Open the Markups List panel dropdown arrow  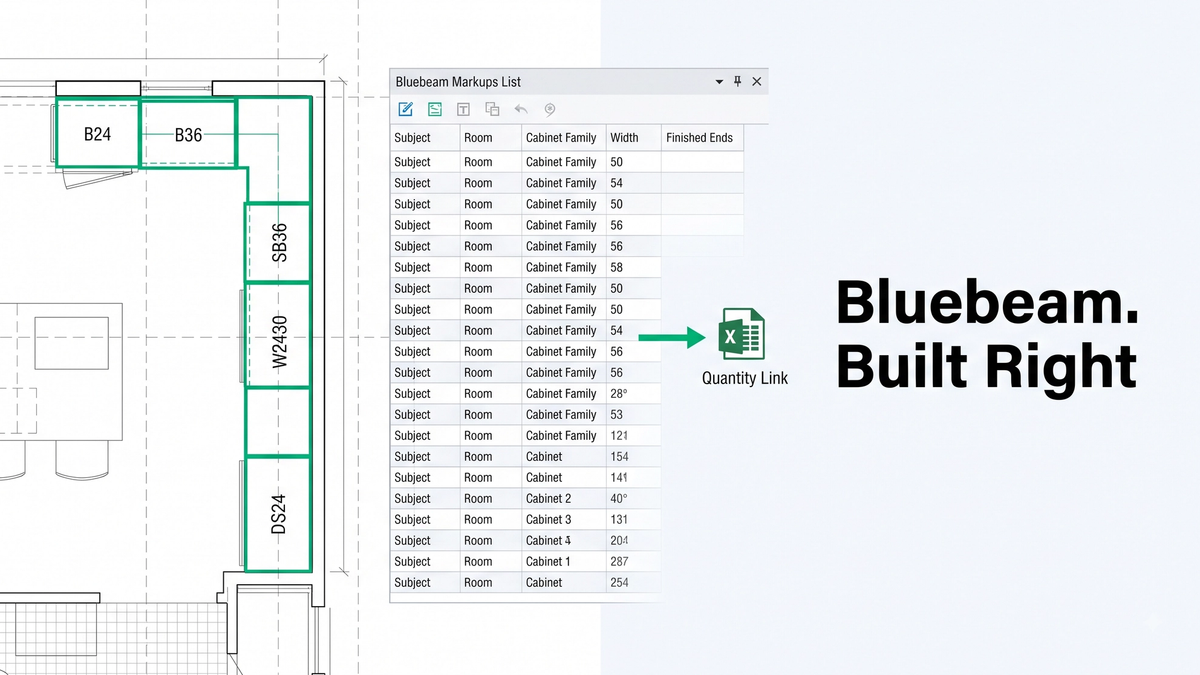[719, 82]
